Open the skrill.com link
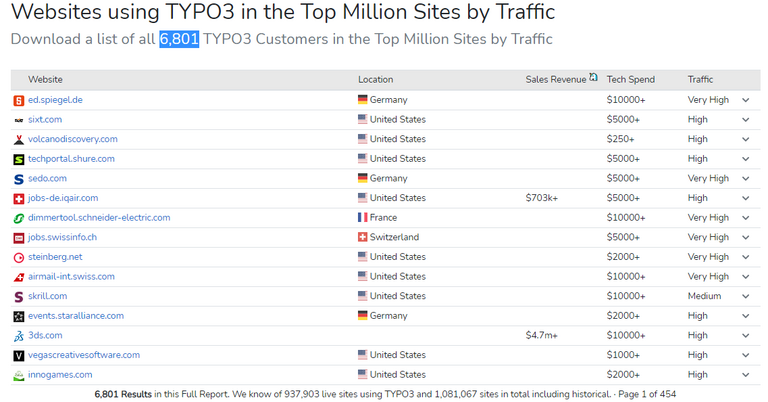 (x=48, y=296)
